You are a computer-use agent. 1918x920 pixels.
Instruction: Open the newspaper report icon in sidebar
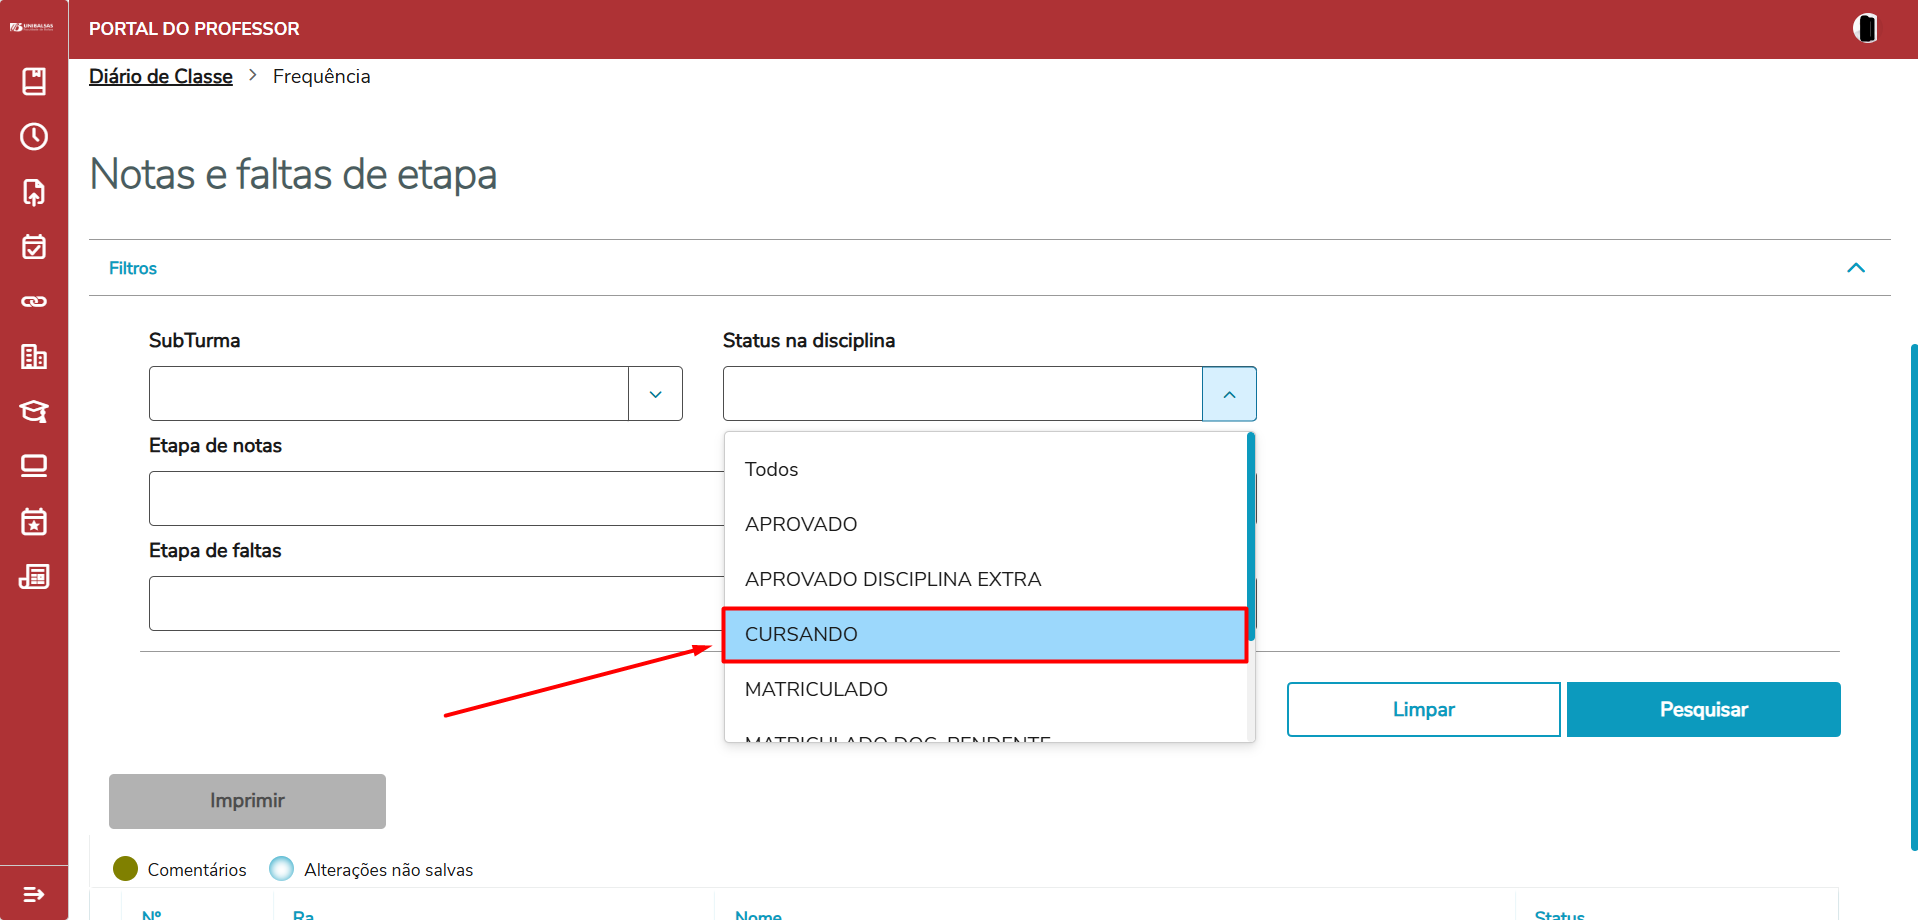34,577
